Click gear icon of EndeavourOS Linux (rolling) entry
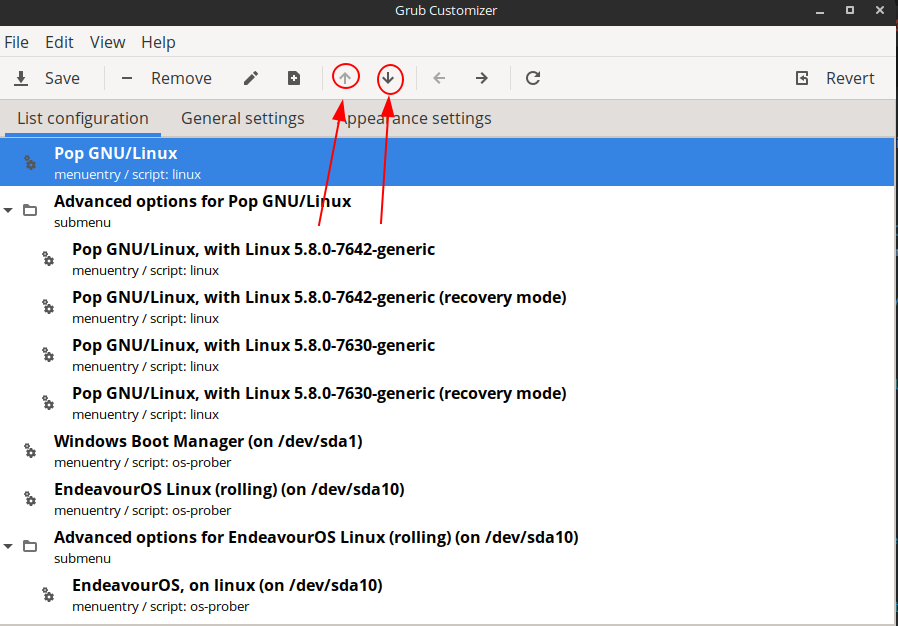898x626 pixels. (30, 499)
